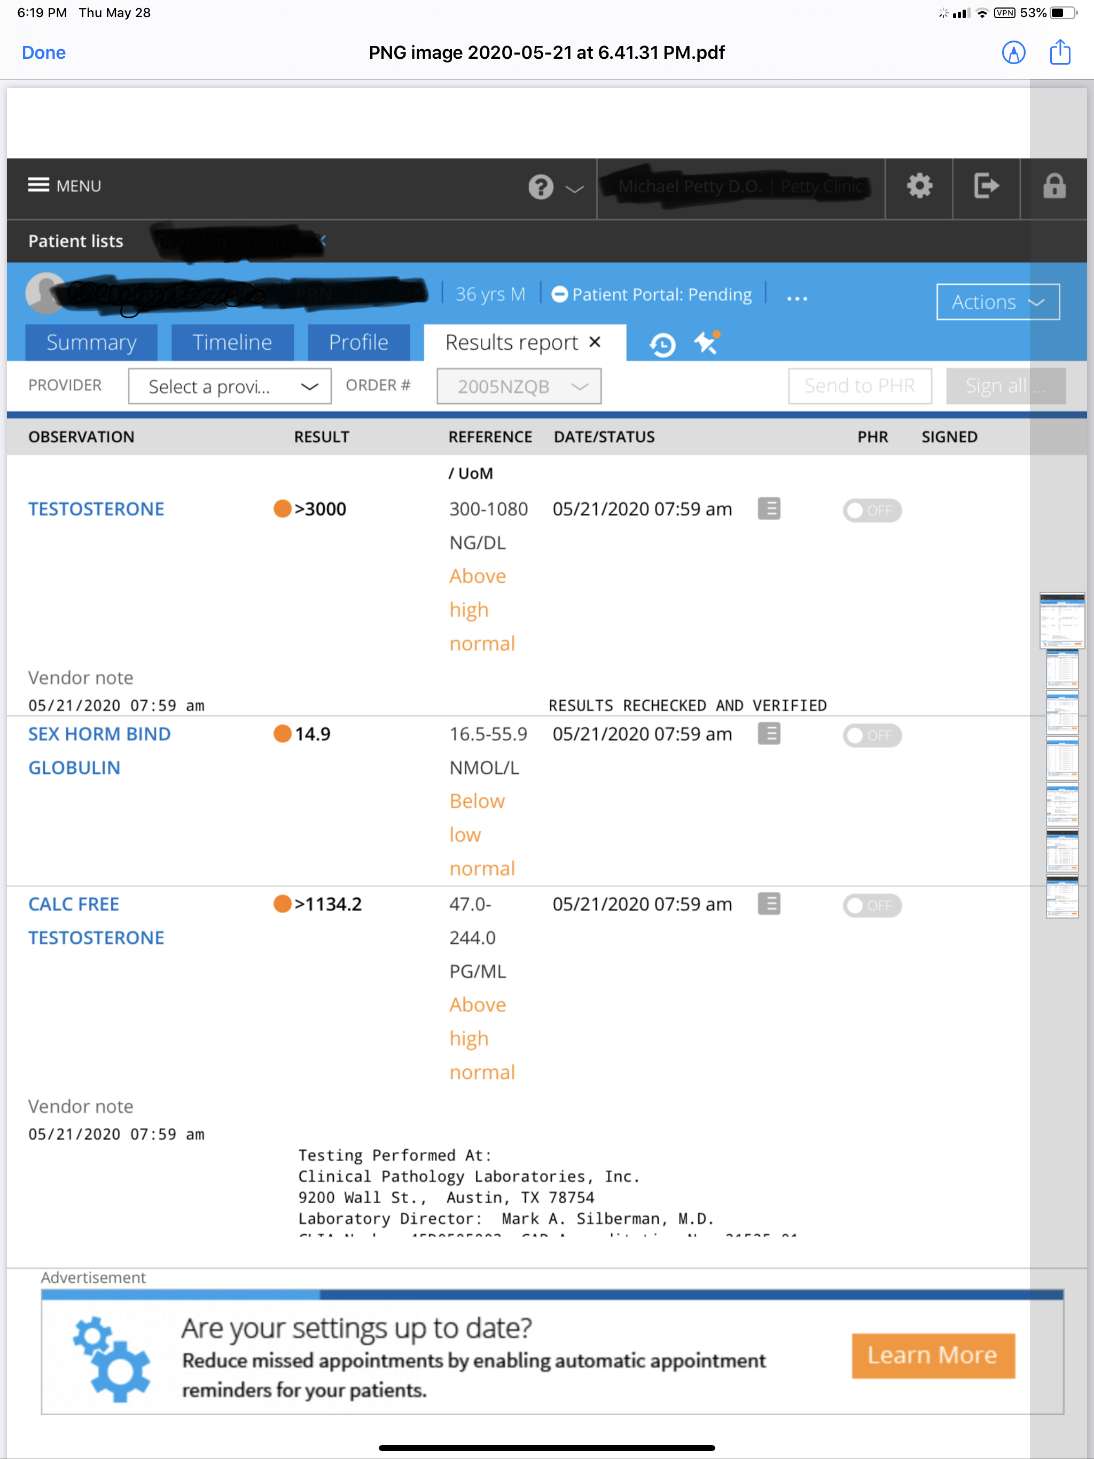1094x1459 pixels.
Task: Open note icon for Calc Free Testosterone
Action: (769, 904)
